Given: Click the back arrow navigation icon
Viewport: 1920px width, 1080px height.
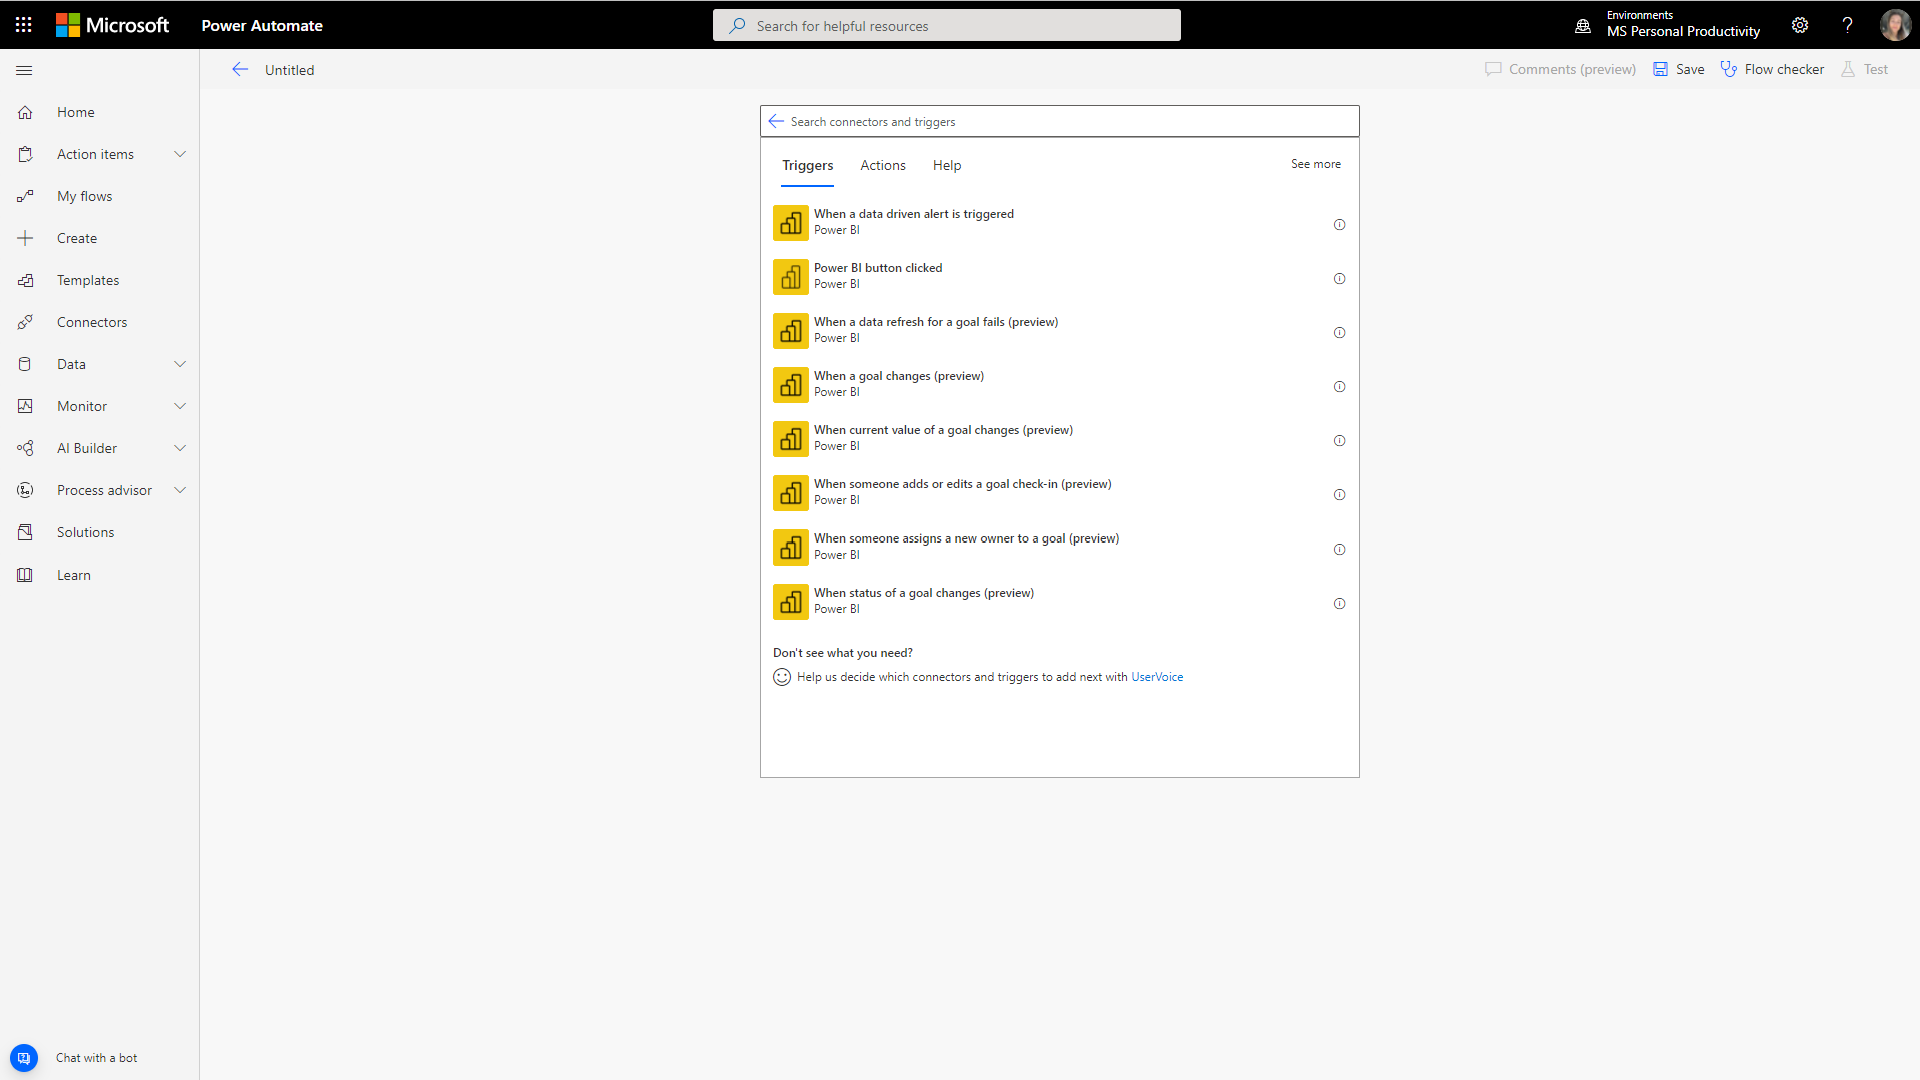Looking at the screenshot, I should point(239,70).
